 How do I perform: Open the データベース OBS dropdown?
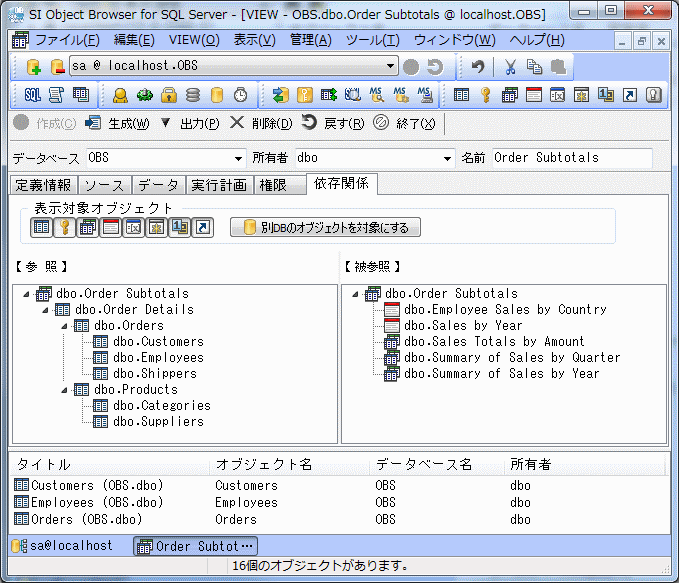pyautogui.click(x=238, y=158)
